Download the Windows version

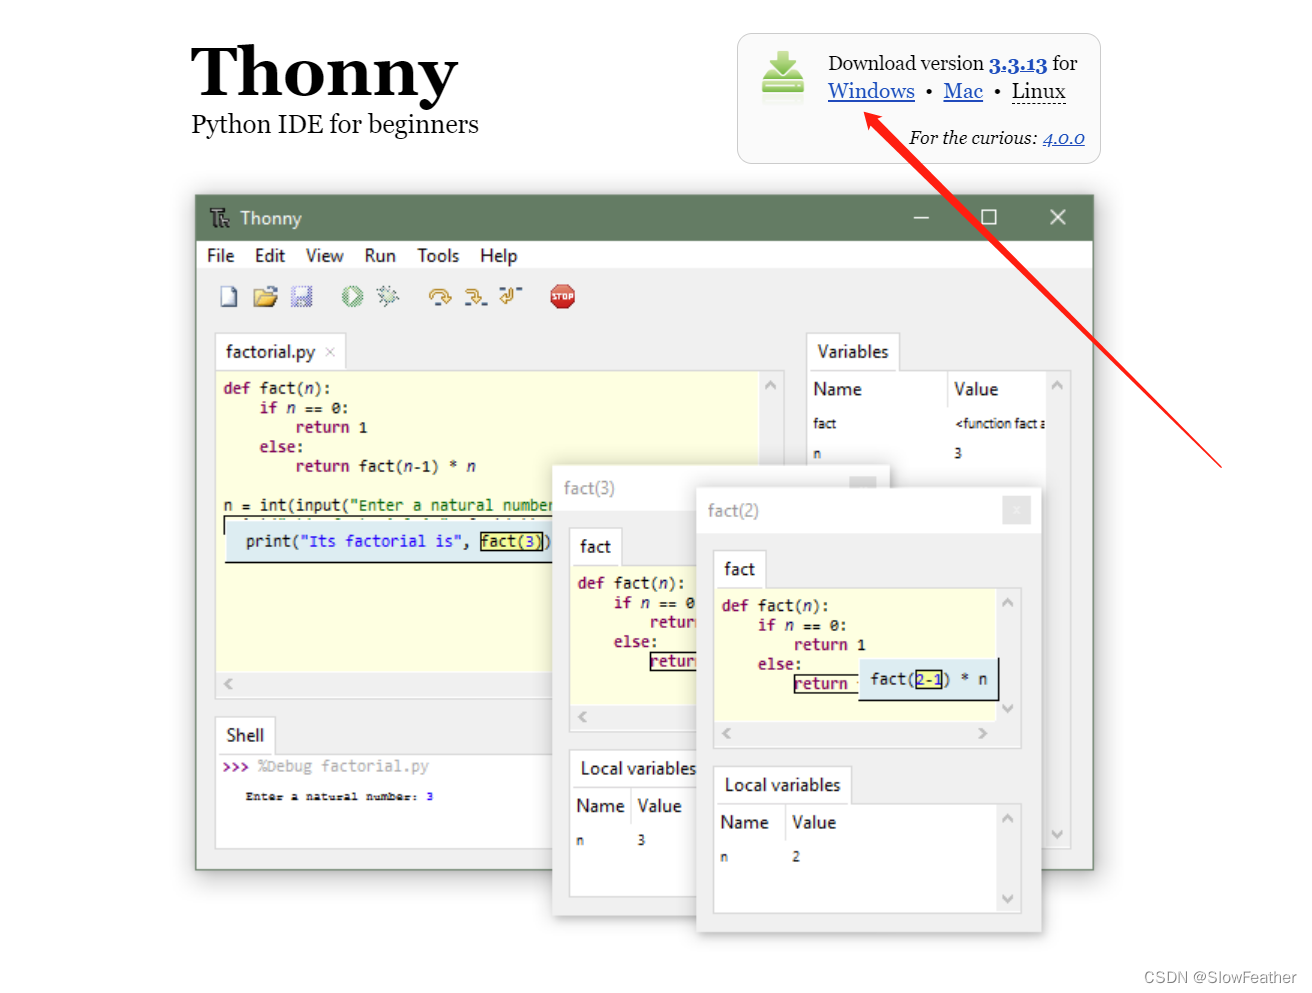871,91
